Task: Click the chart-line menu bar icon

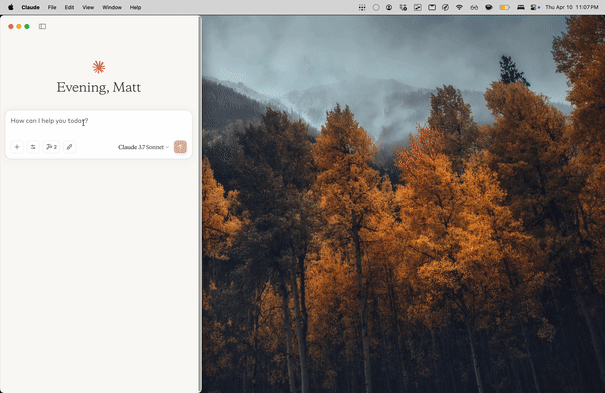Action: click(x=417, y=7)
